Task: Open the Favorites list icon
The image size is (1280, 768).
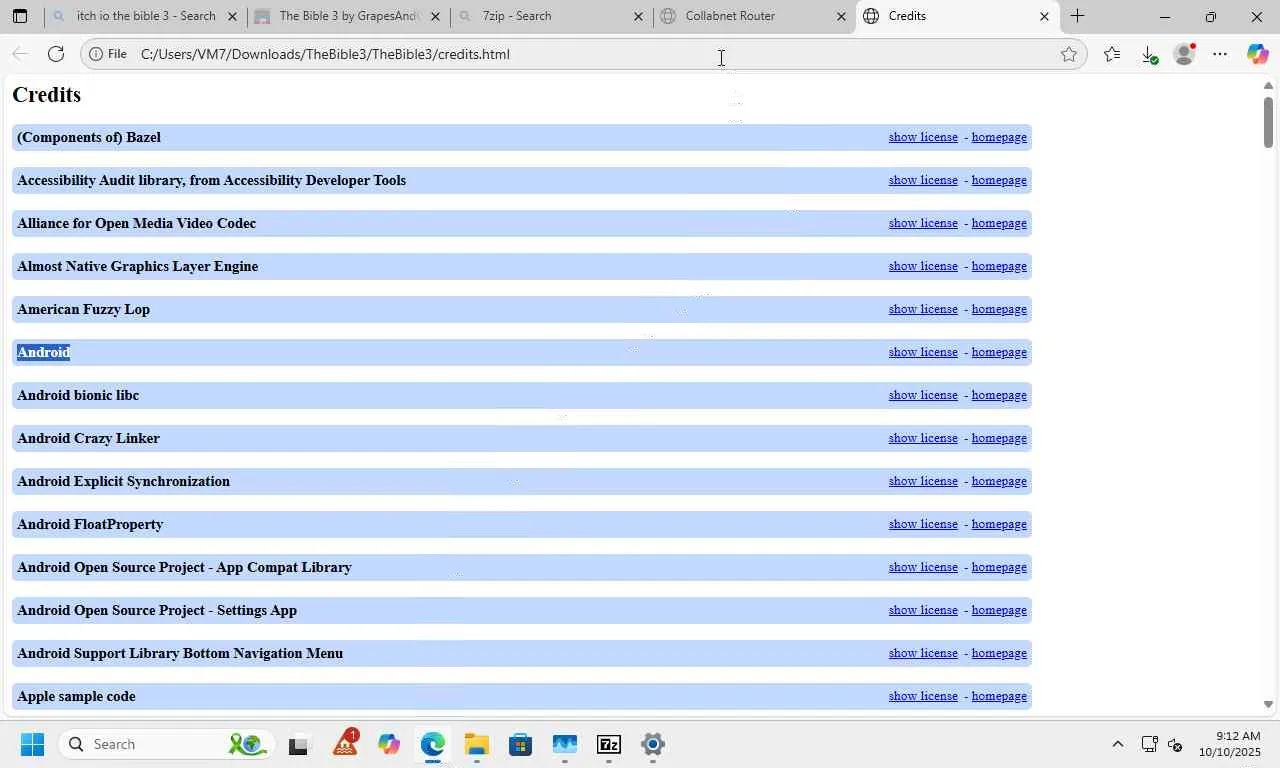Action: point(1112,54)
